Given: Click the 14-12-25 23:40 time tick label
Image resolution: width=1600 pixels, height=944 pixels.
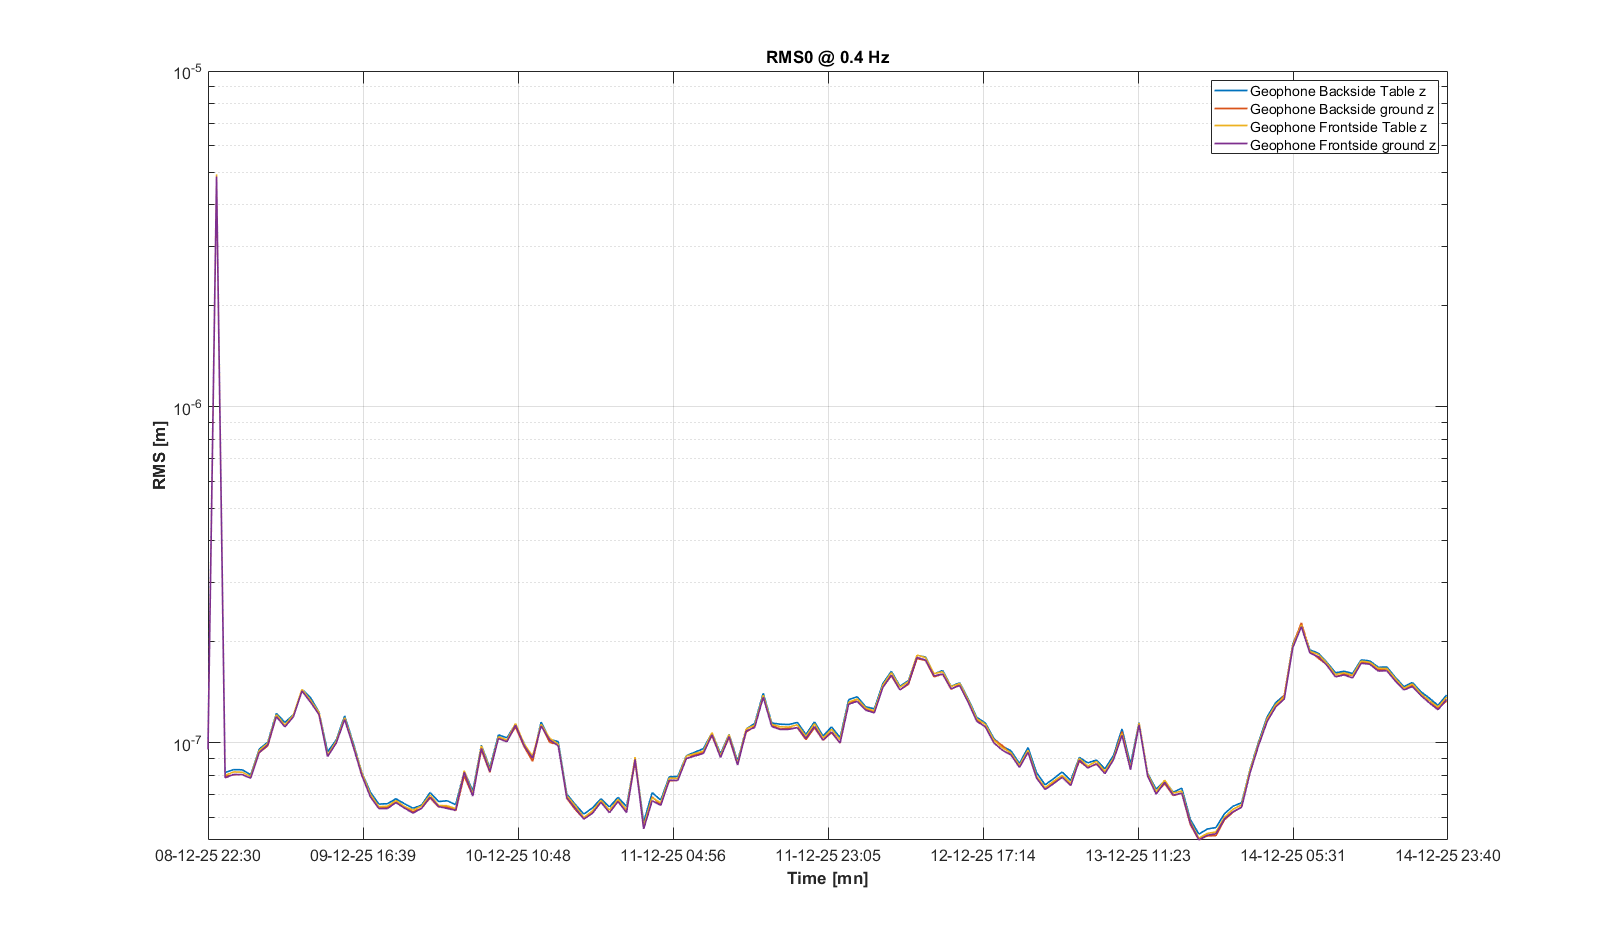Looking at the screenshot, I should 1447,855.
